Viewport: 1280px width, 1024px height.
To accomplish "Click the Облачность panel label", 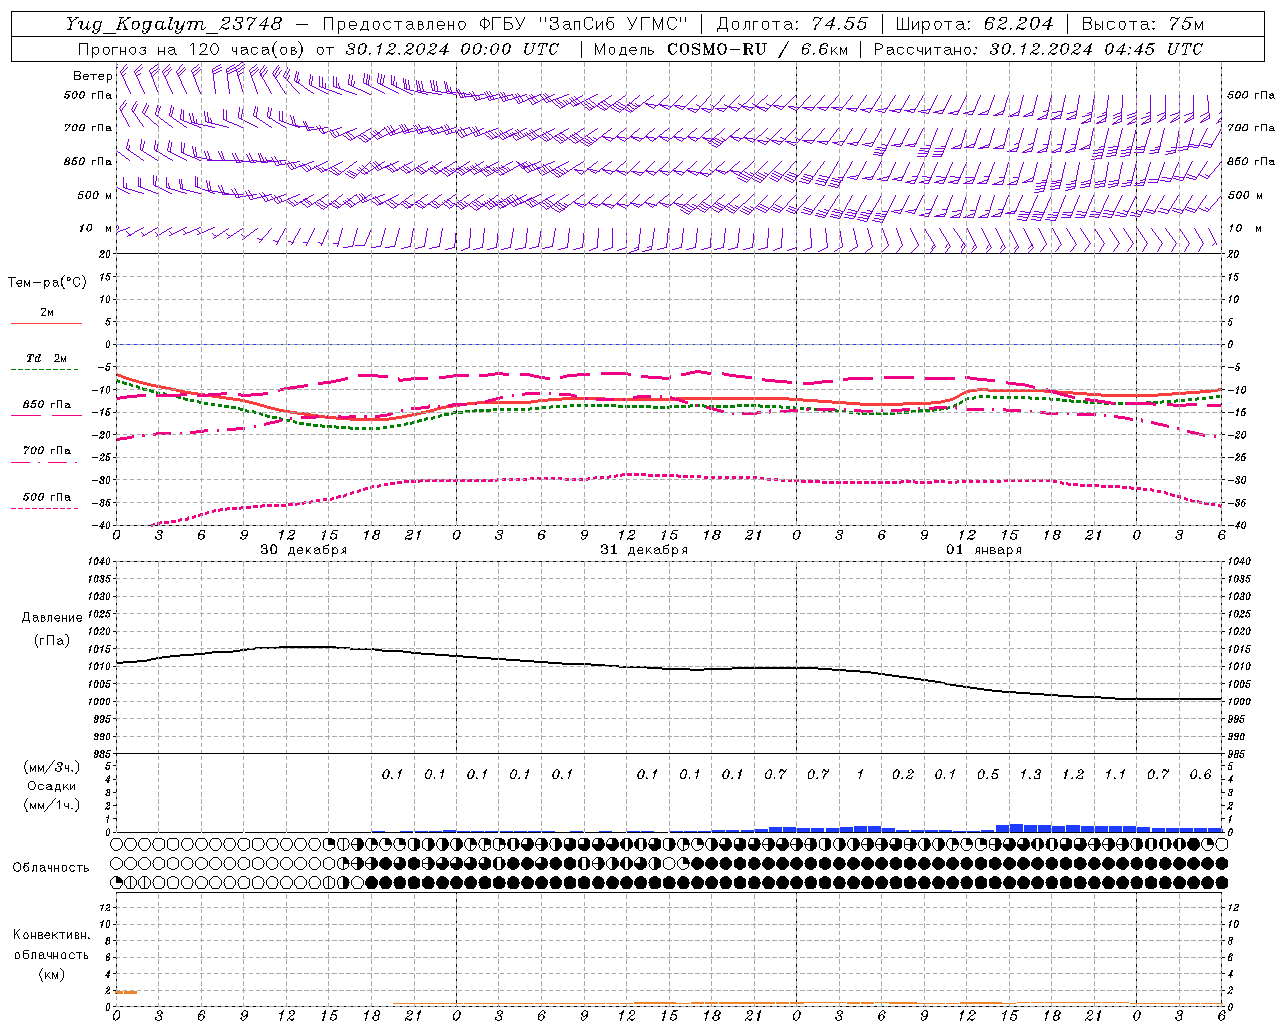I will (x=51, y=867).
